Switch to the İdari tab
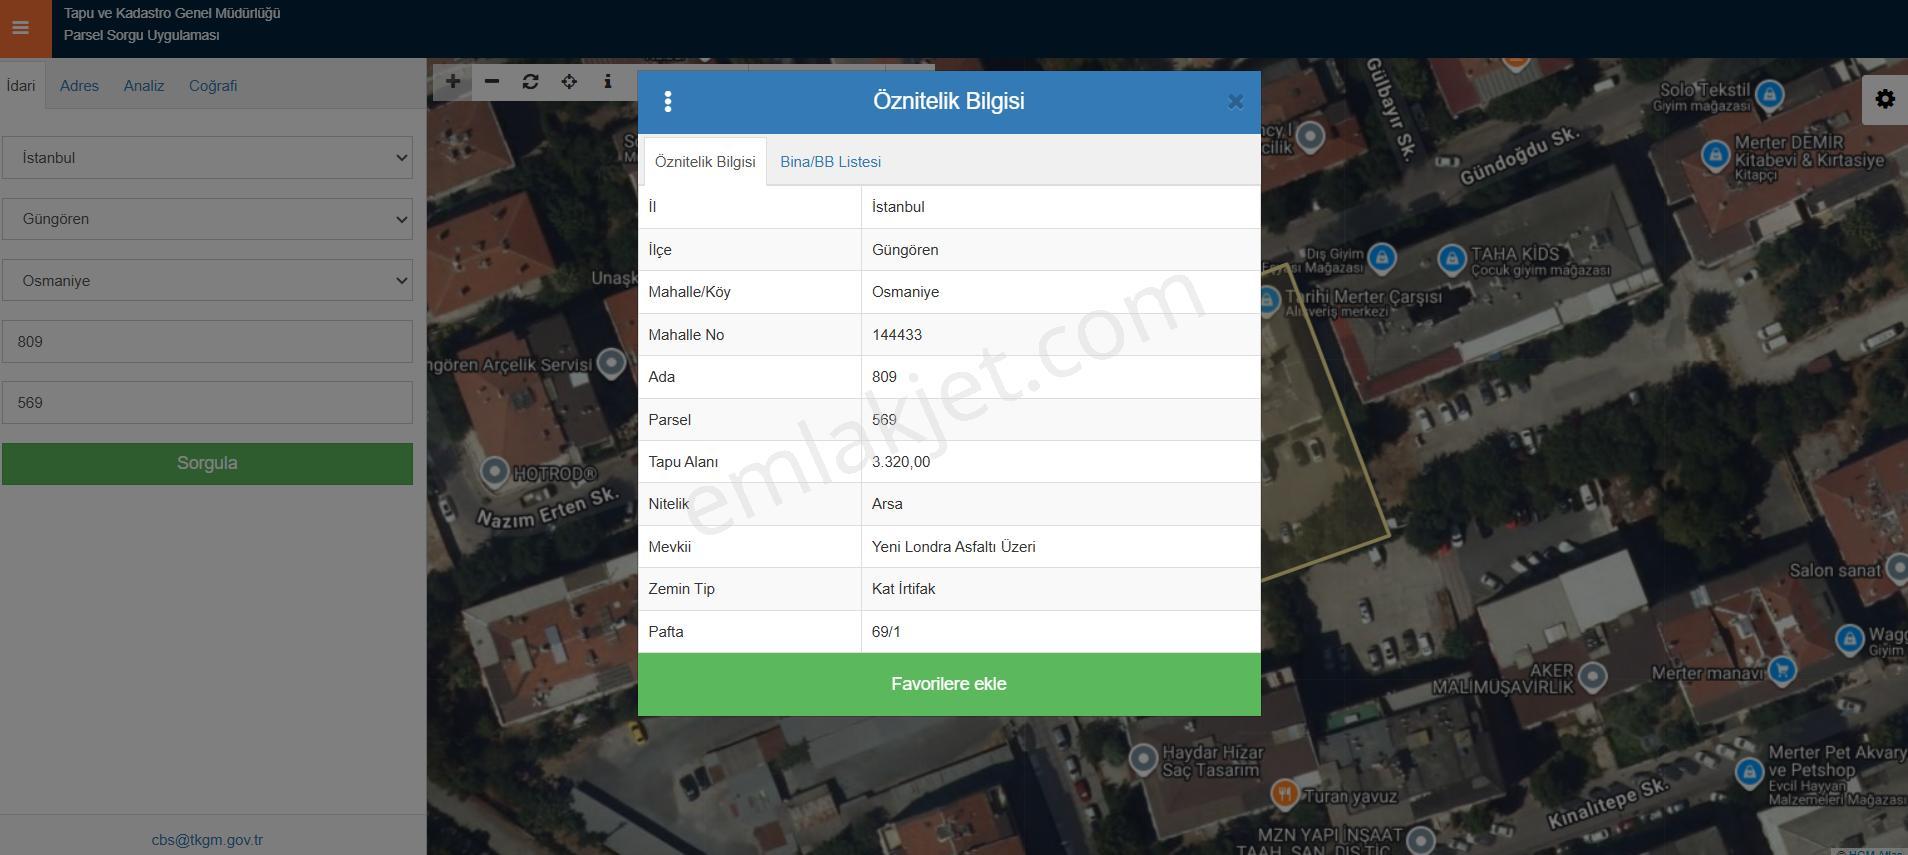 [x=21, y=85]
